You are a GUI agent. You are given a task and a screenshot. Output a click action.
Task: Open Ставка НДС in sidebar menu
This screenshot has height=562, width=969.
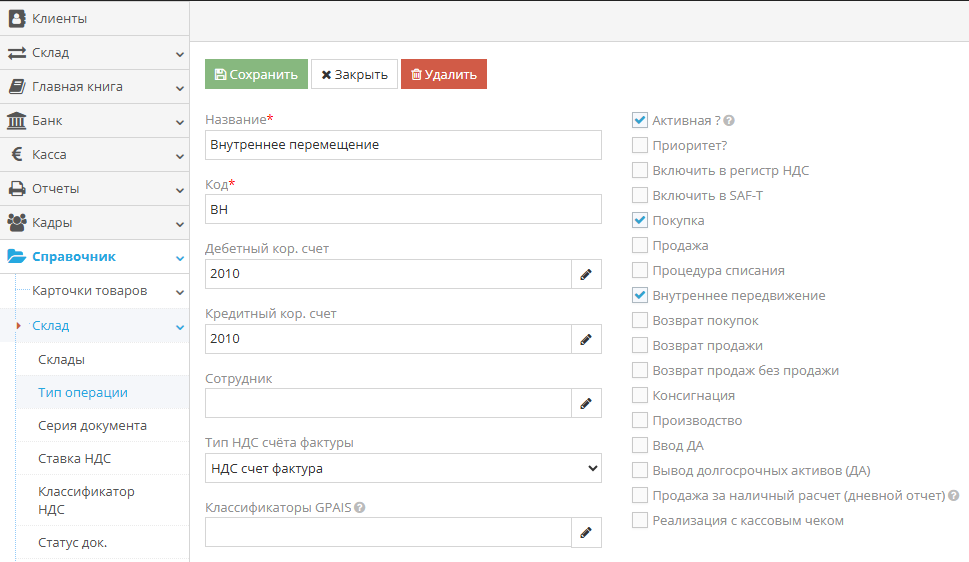(74, 459)
